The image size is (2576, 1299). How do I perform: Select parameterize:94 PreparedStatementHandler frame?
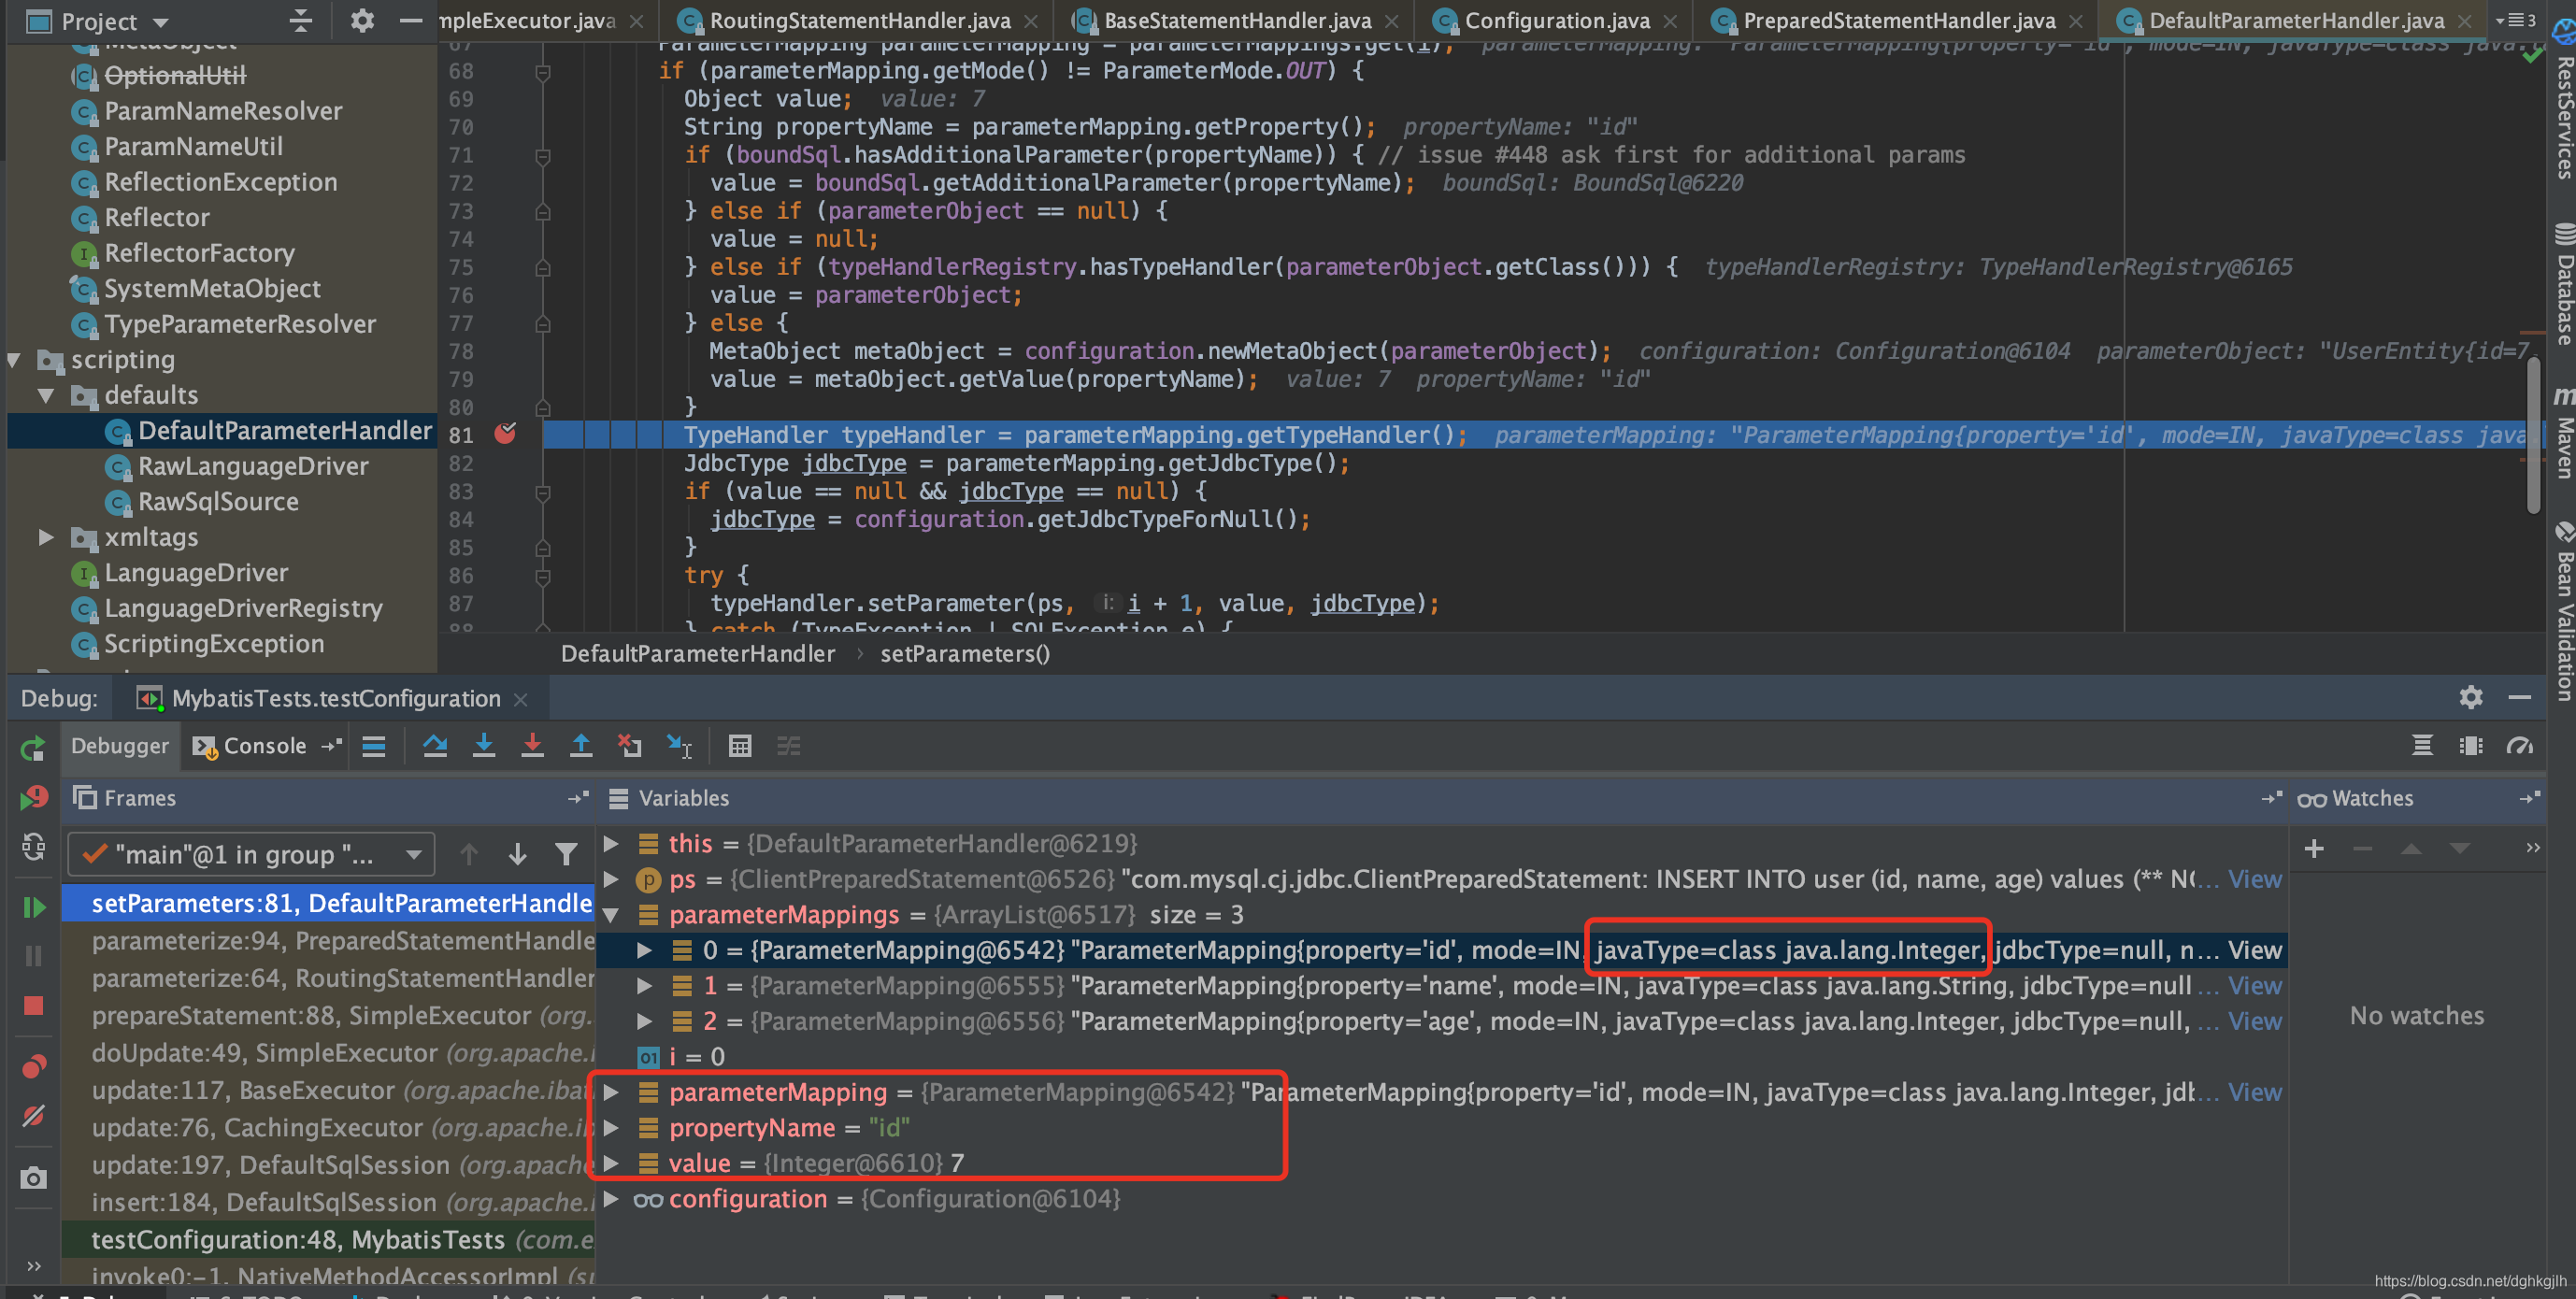tap(330, 942)
